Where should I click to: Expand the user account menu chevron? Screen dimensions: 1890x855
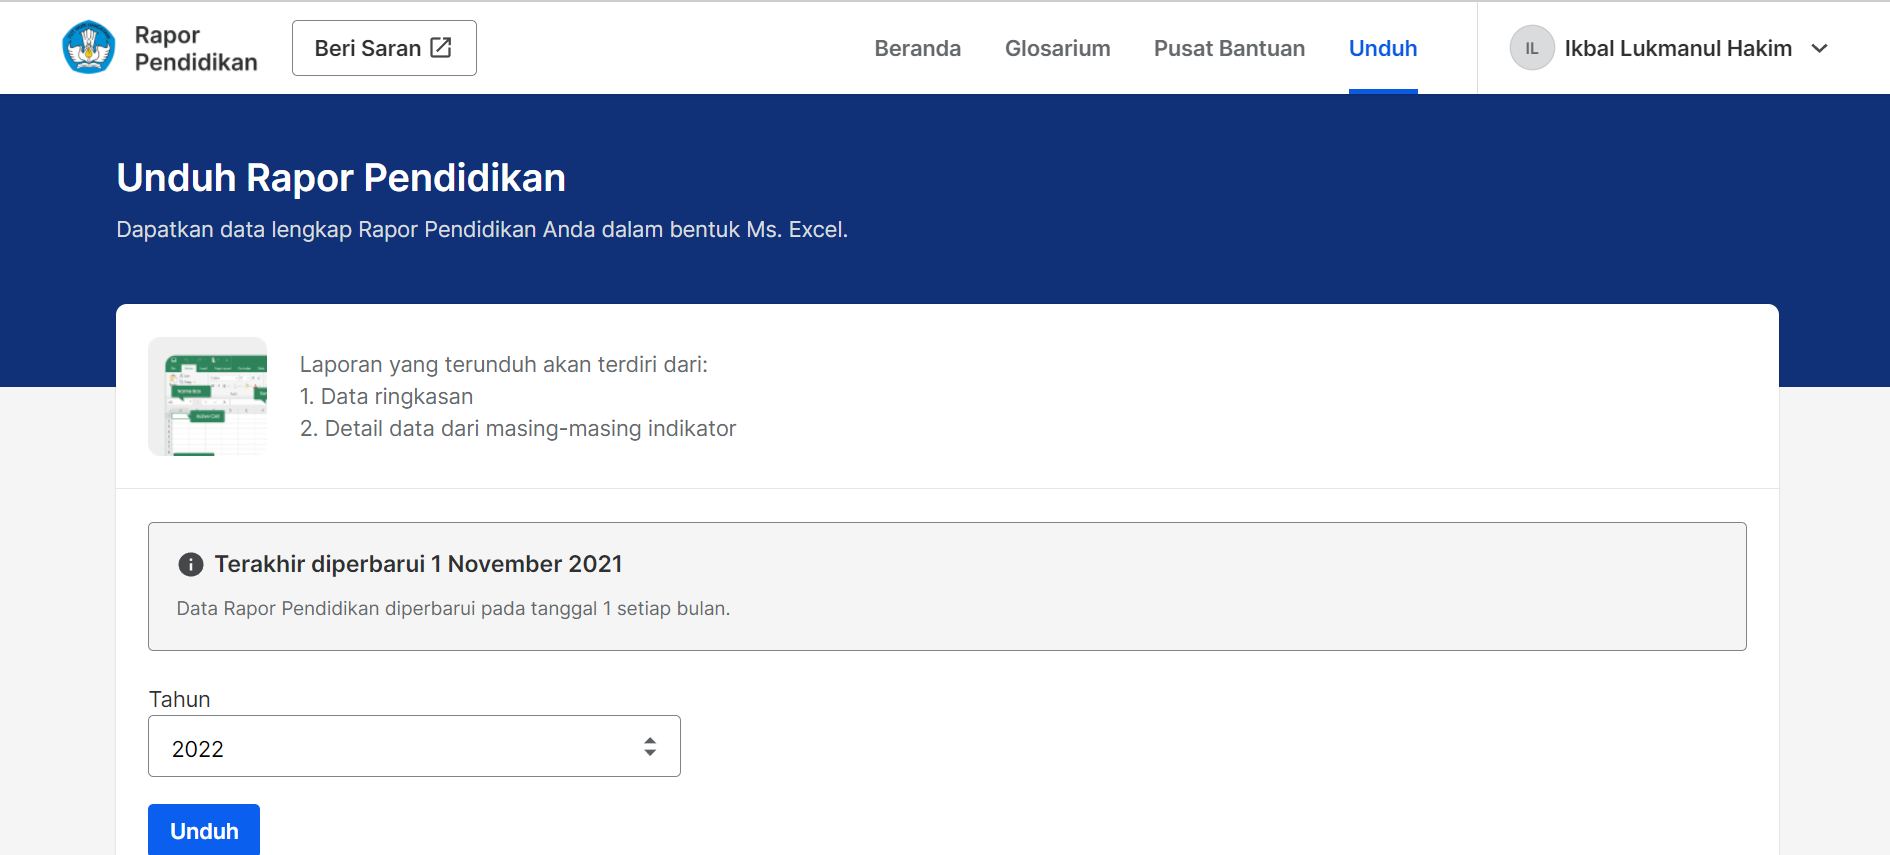click(x=1820, y=48)
